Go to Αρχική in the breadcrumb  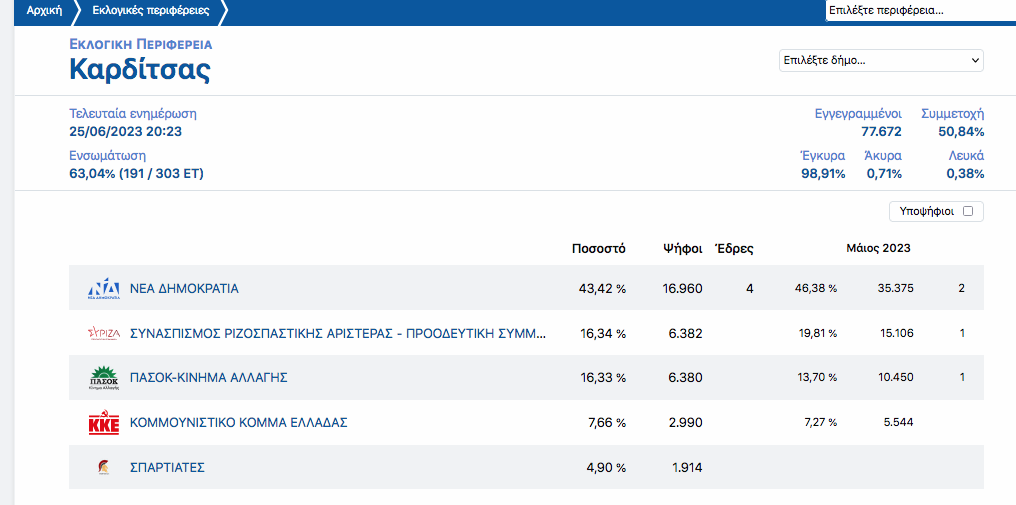(44, 11)
